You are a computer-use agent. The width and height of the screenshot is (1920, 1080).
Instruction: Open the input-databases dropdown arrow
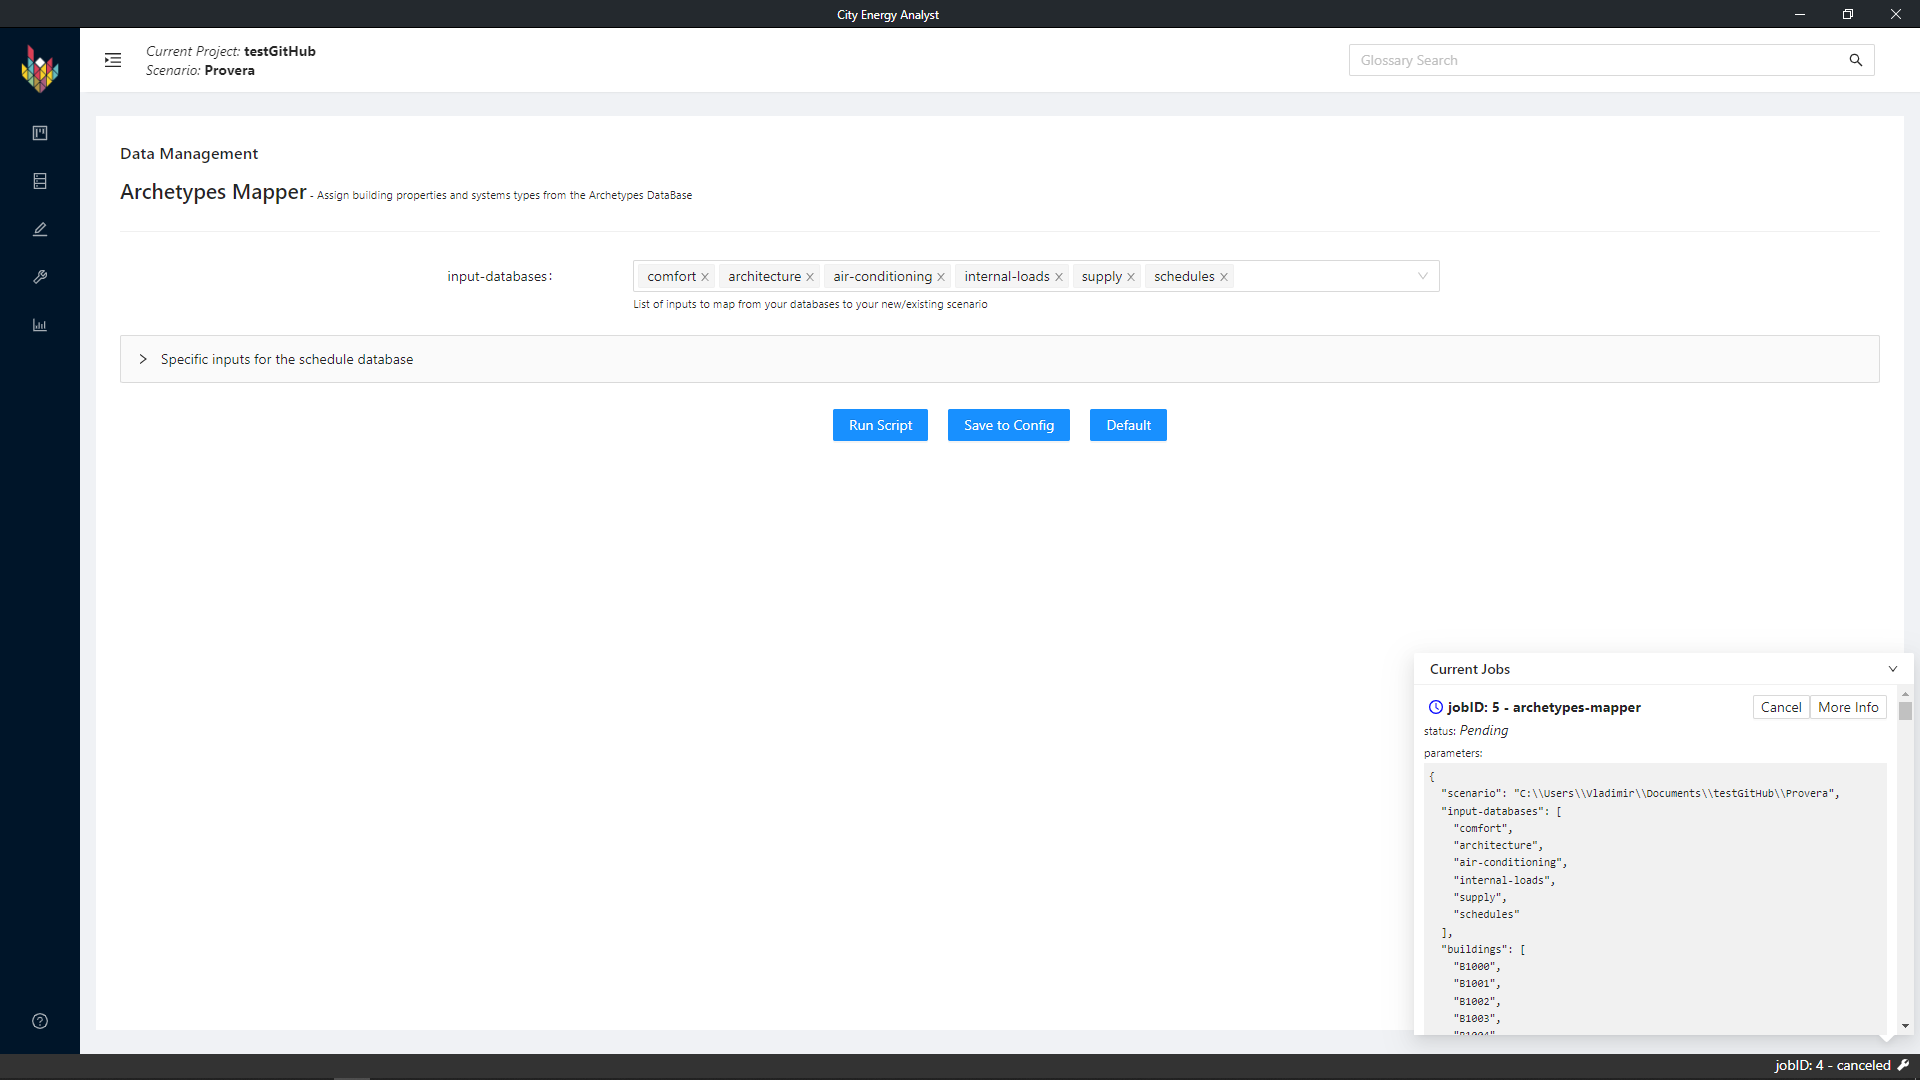pos(1423,276)
